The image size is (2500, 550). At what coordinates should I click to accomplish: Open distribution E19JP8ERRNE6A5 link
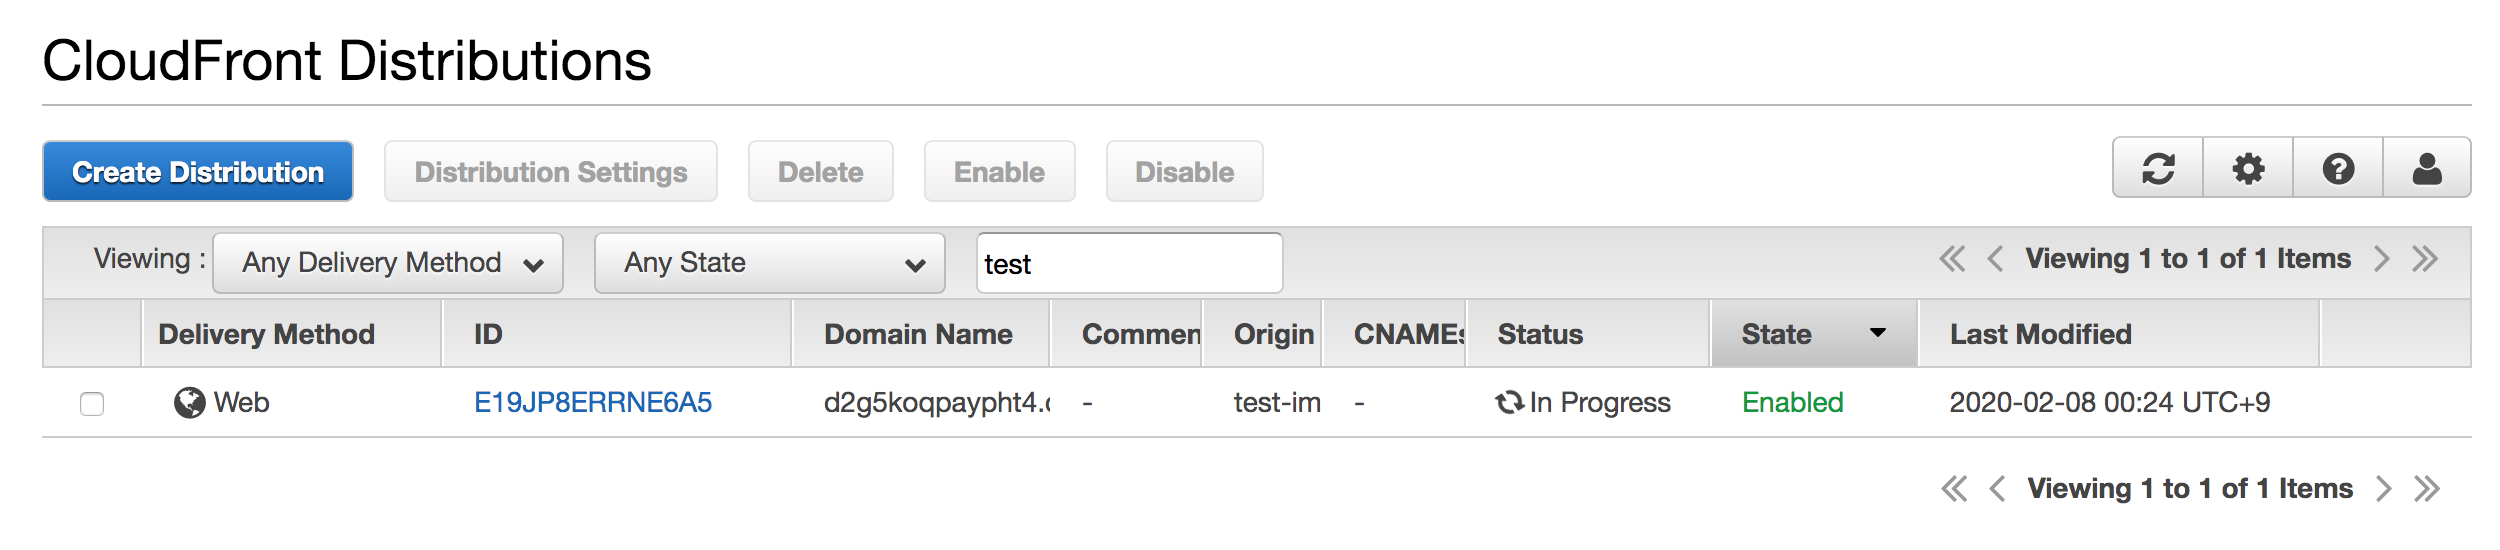click(x=593, y=402)
